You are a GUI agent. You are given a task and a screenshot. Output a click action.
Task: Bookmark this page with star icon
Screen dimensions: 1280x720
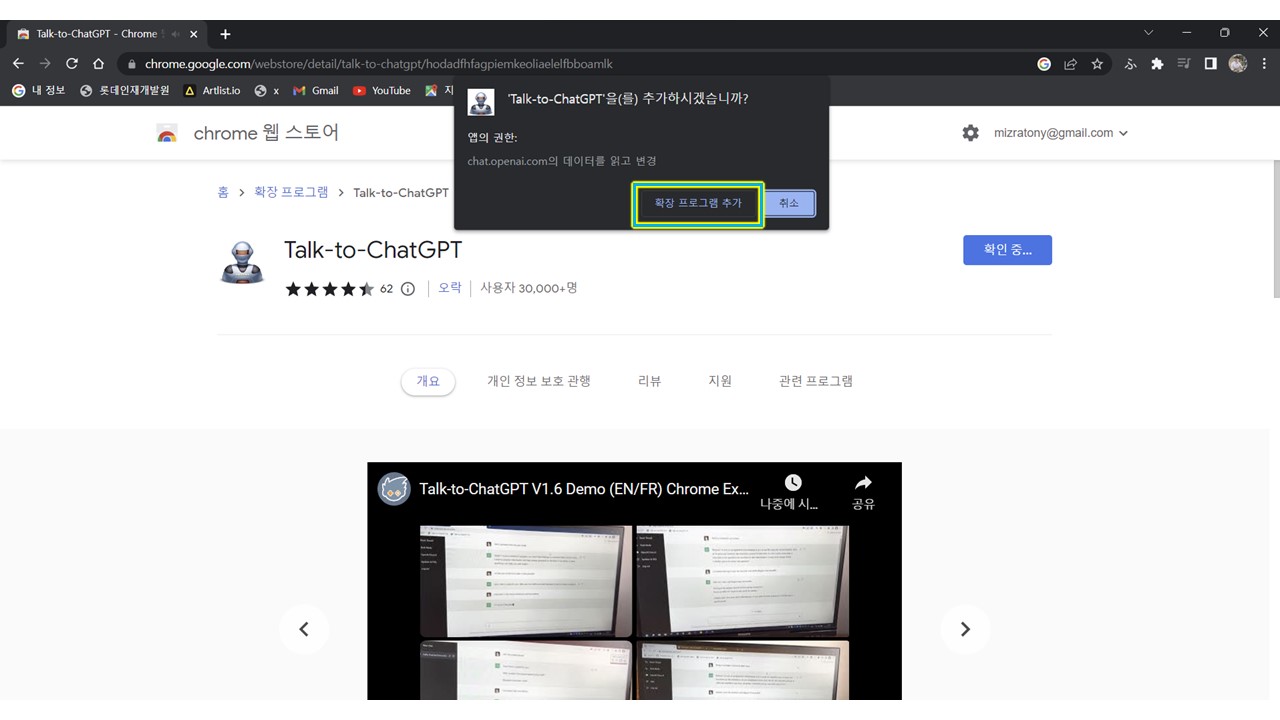tap(1097, 63)
